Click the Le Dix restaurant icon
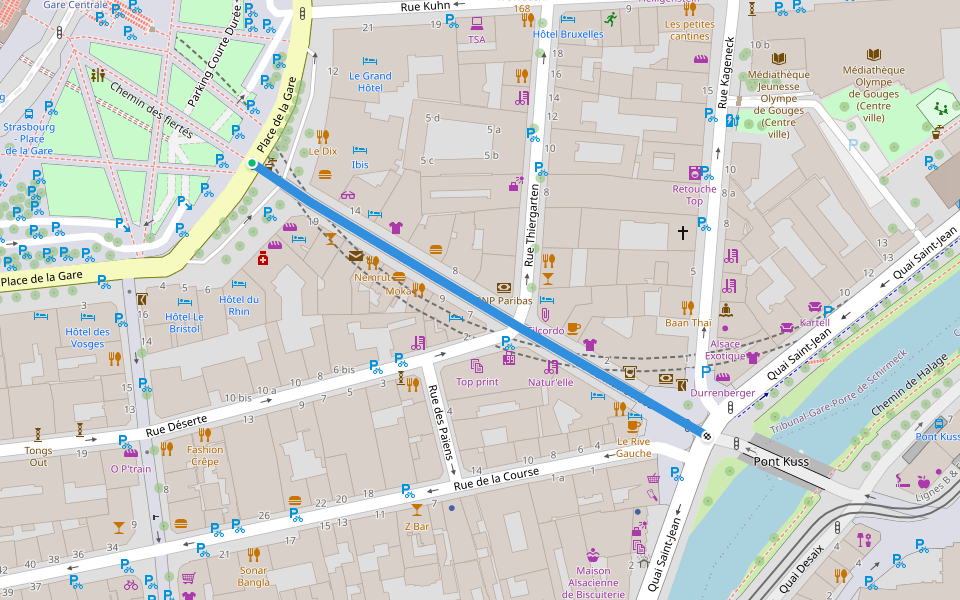 tap(322, 136)
